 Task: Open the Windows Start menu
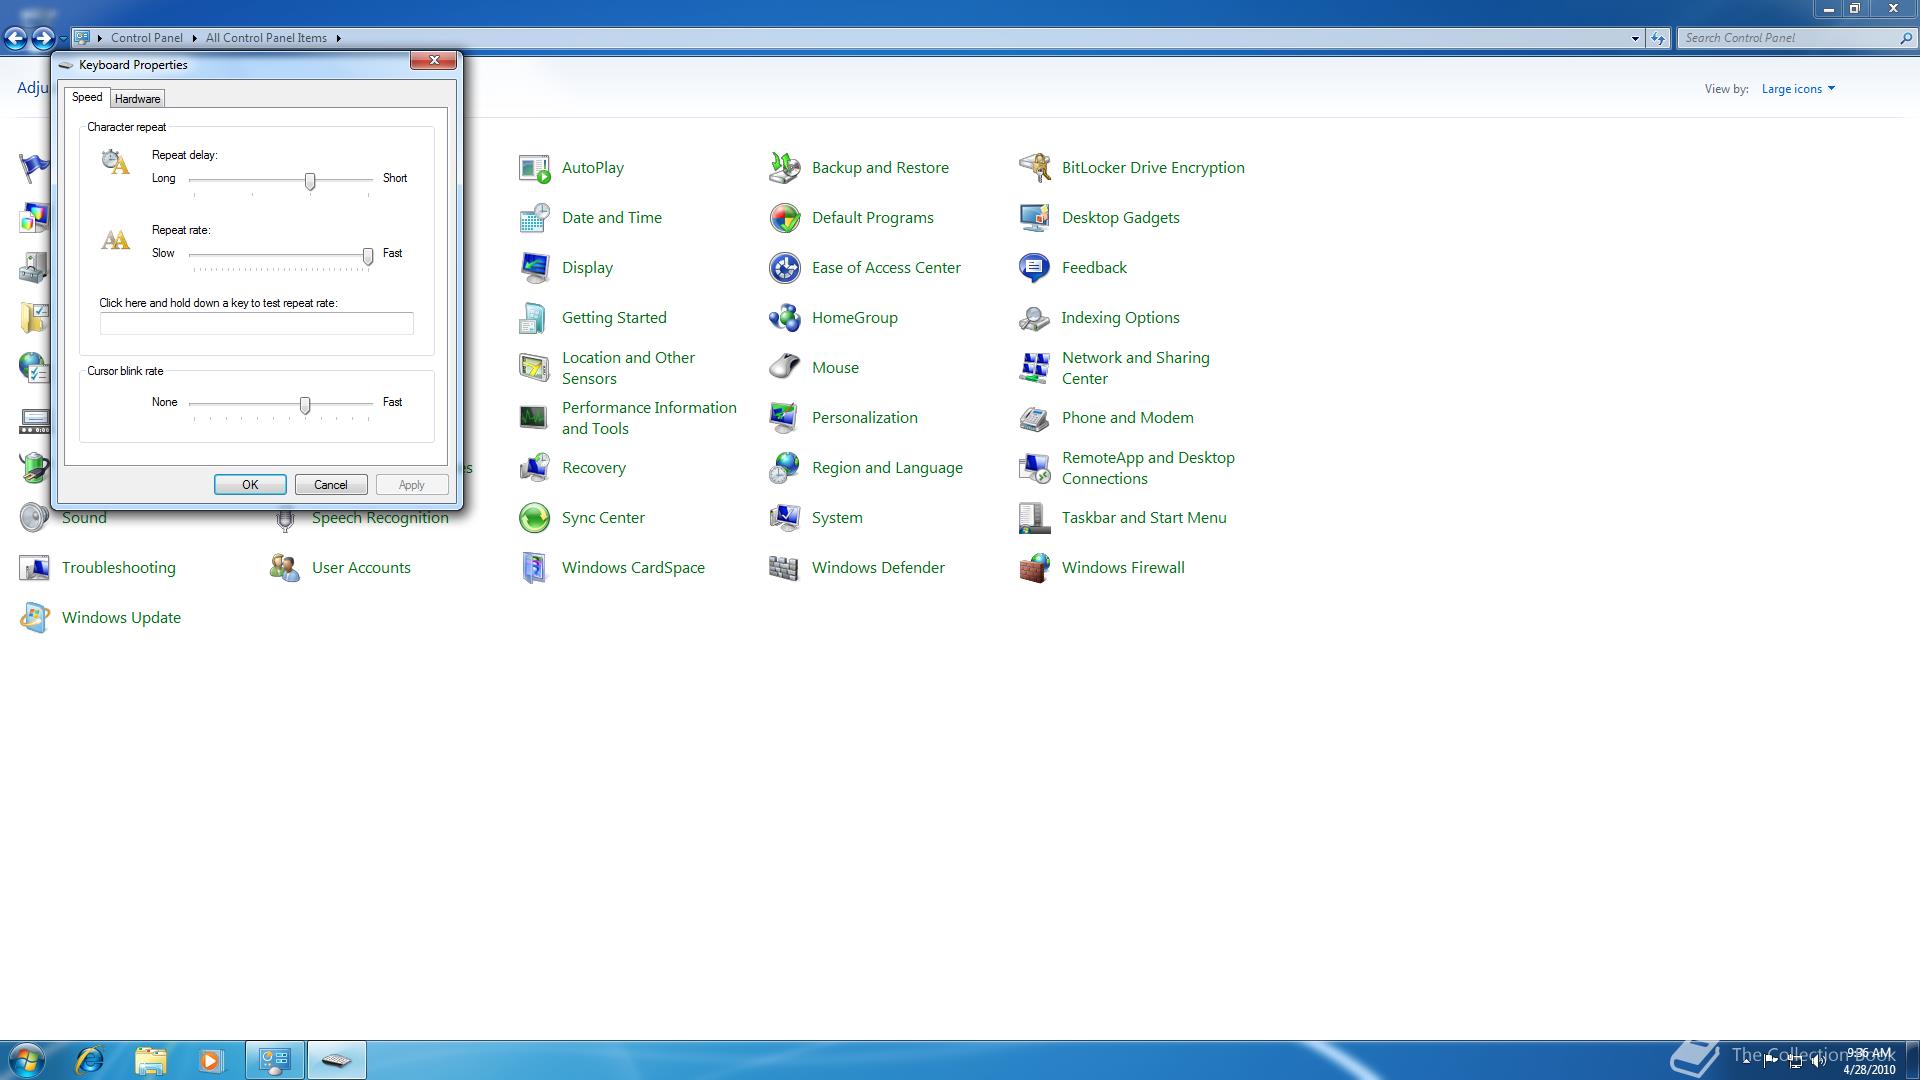tap(26, 1060)
